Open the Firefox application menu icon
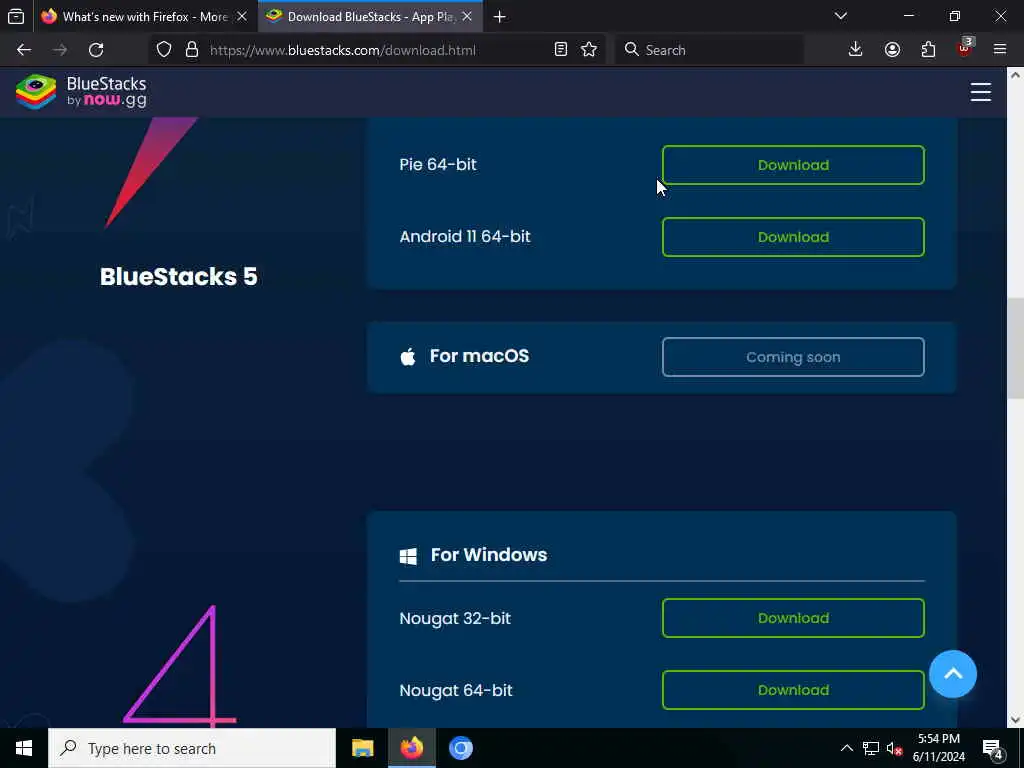Image resolution: width=1024 pixels, height=768 pixels. pyautogui.click(x=1000, y=50)
